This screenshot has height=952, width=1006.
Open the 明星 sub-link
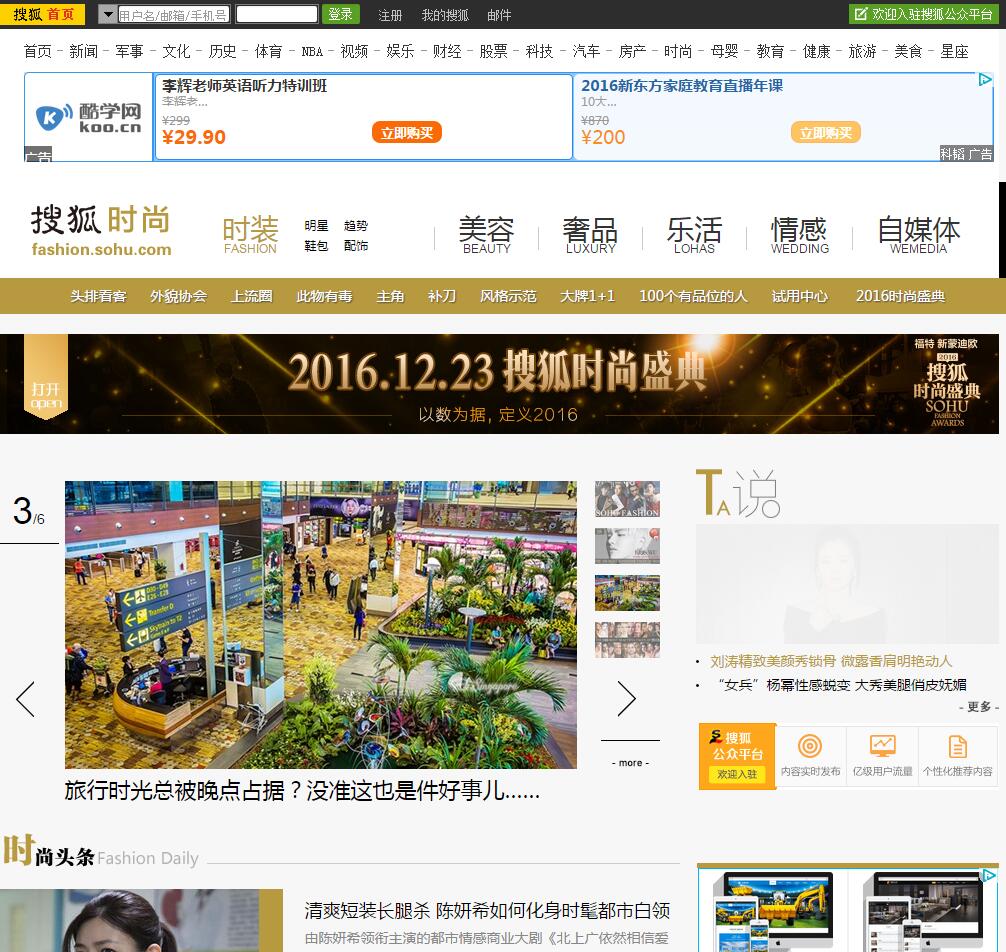[x=316, y=226]
